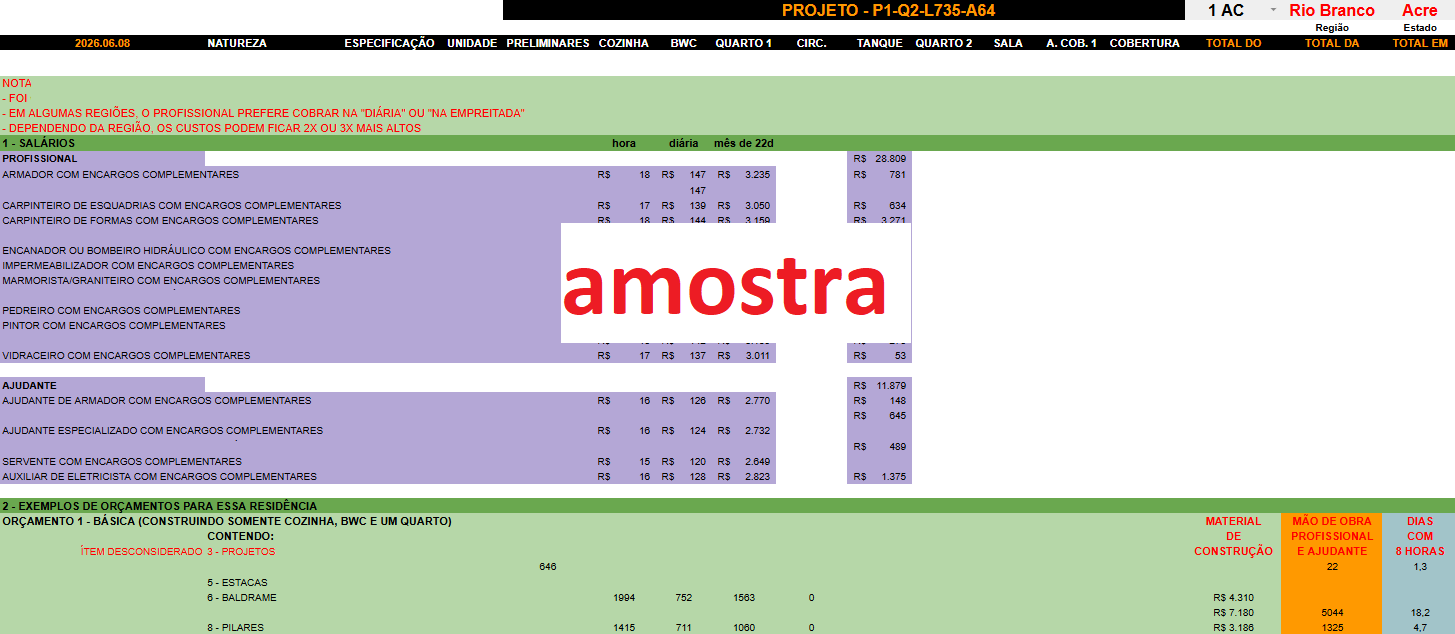
Task: Select the TANQUE column header
Action: click(879, 43)
